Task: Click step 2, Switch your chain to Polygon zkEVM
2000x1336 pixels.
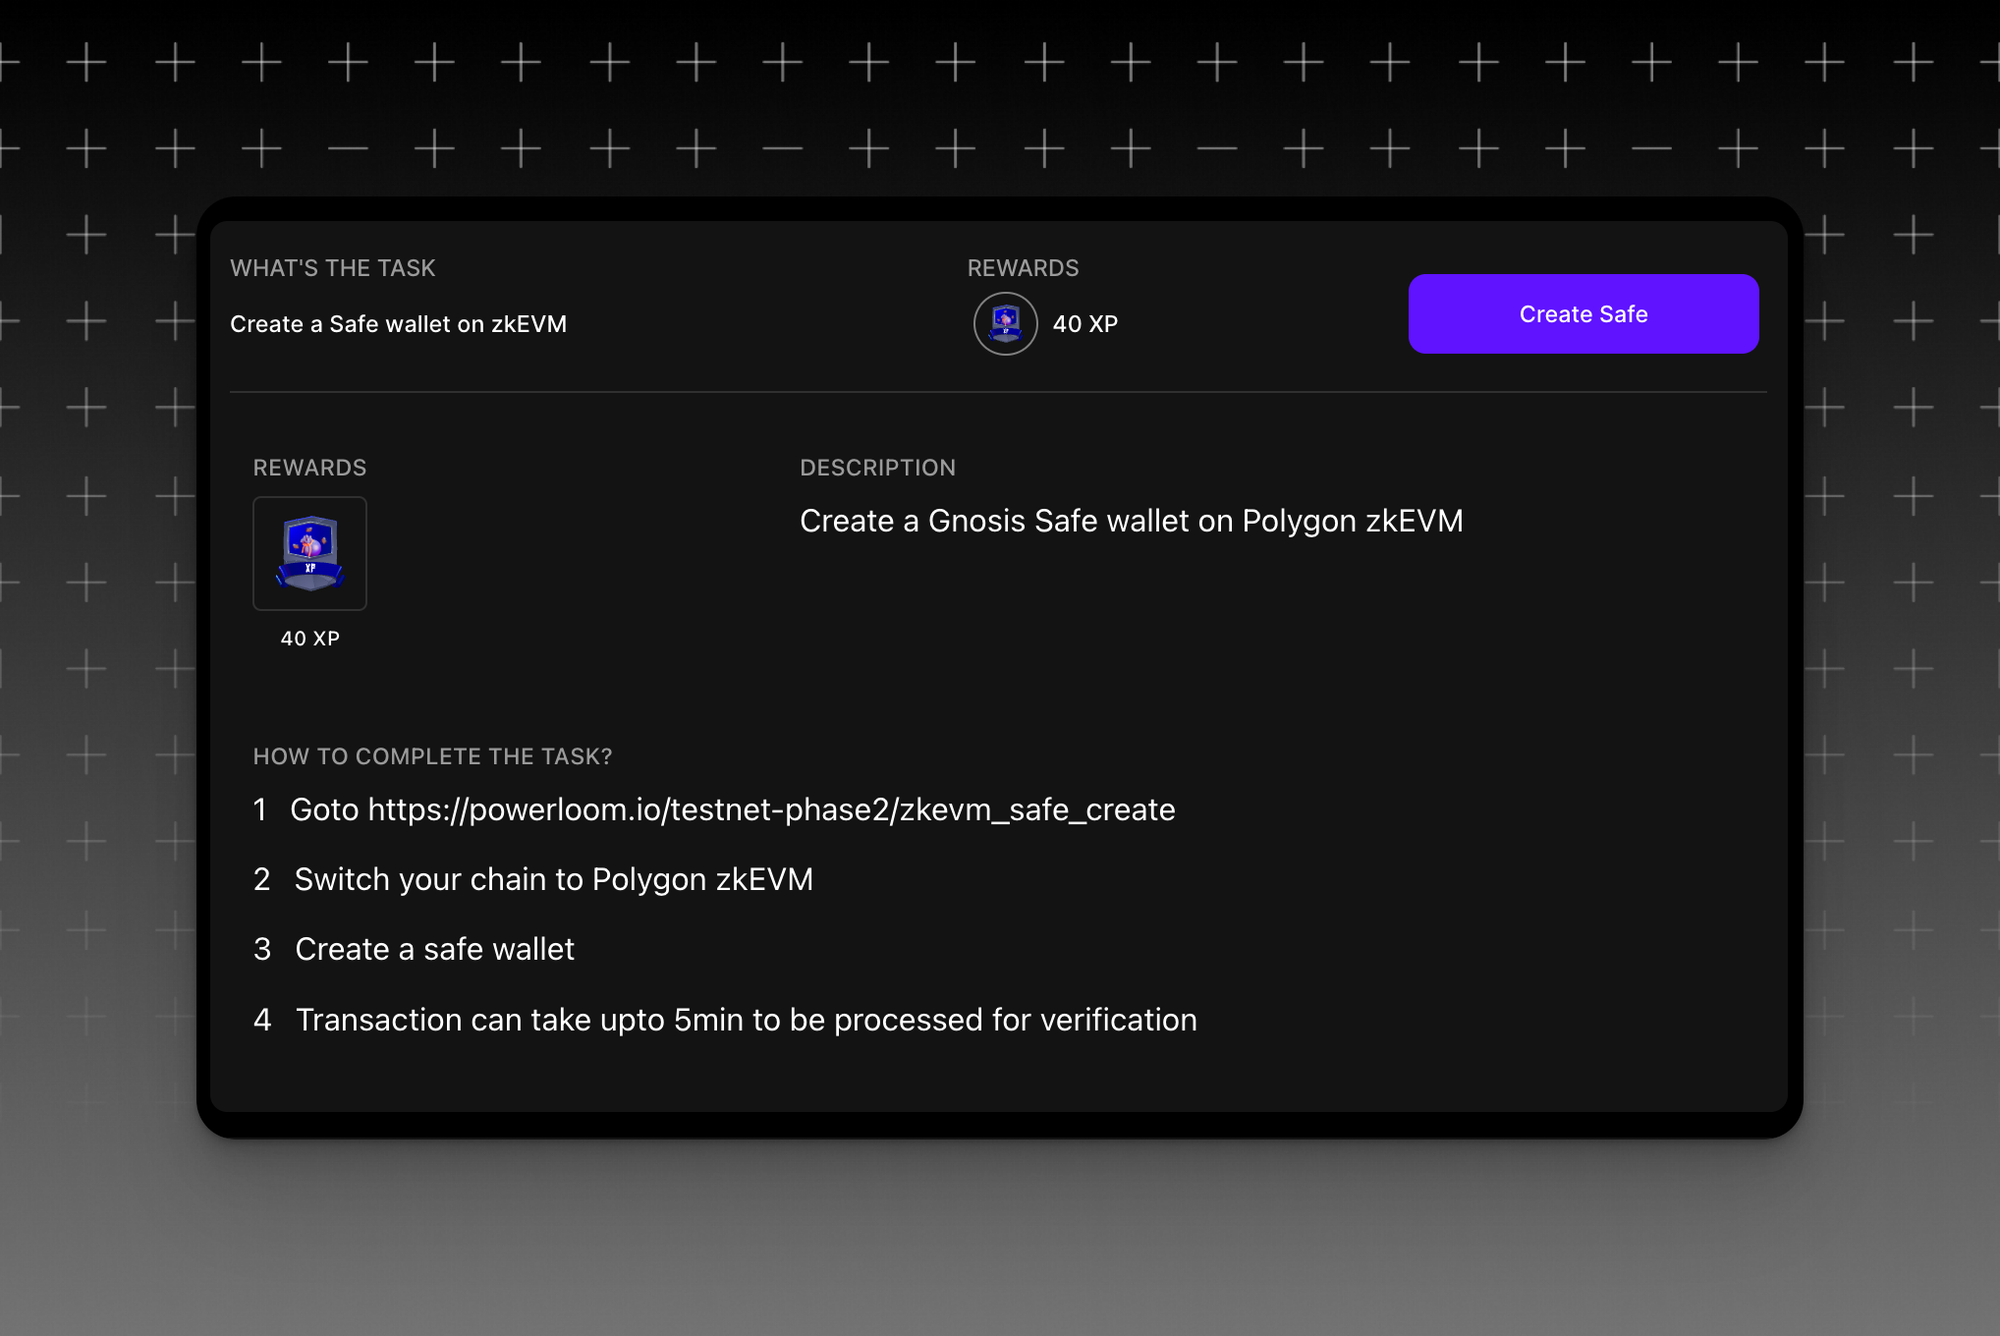Action: click(x=553, y=879)
